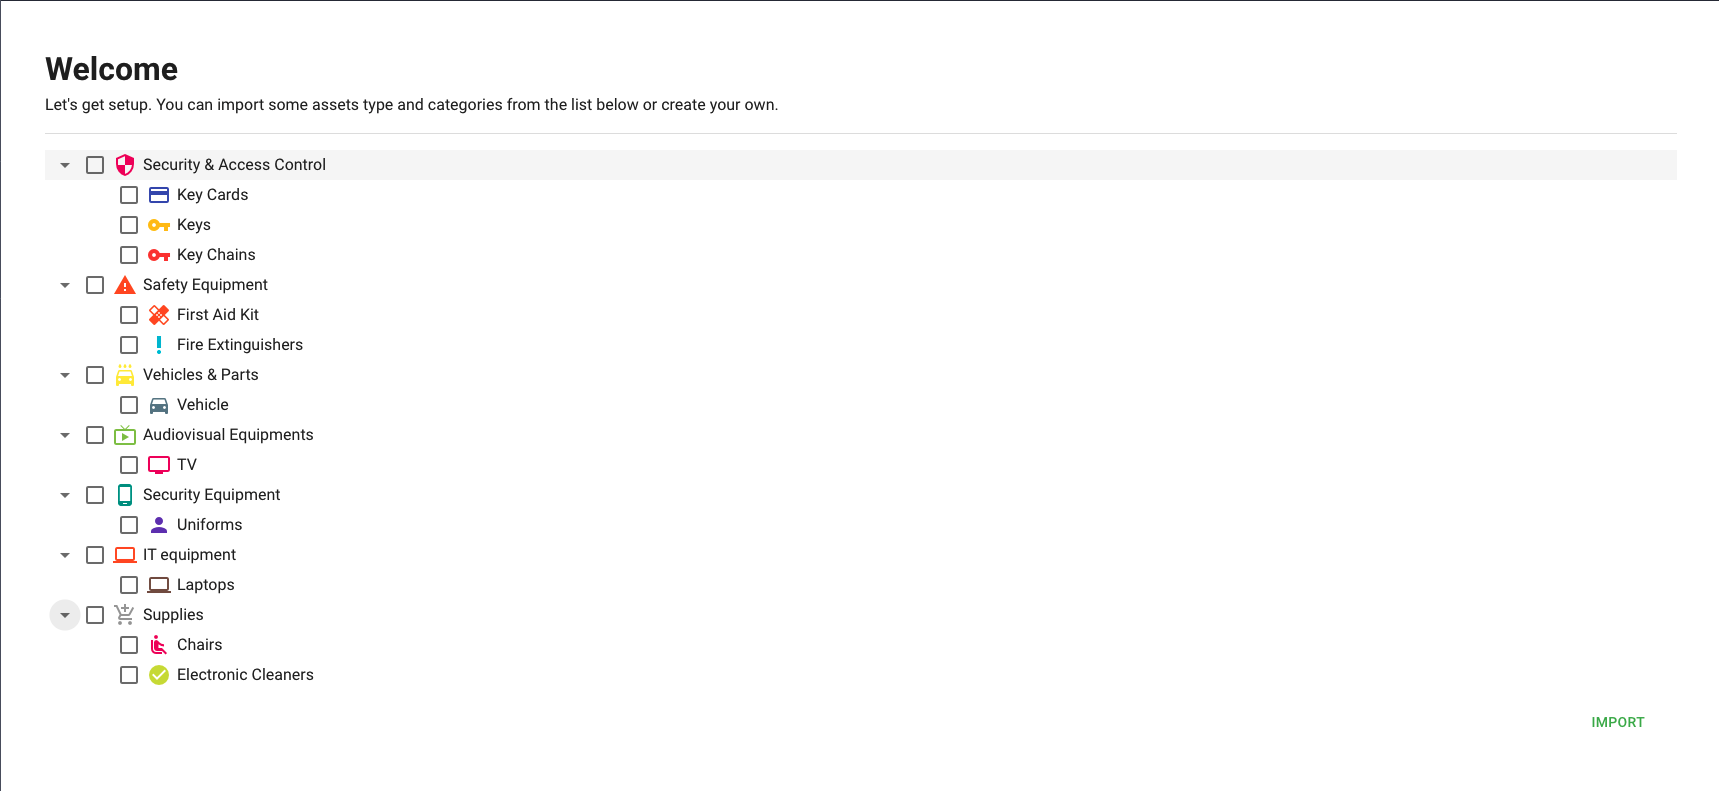Click the red key icon beside Key Chains
This screenshot has width=1719, height=791.
pos(159,255)
